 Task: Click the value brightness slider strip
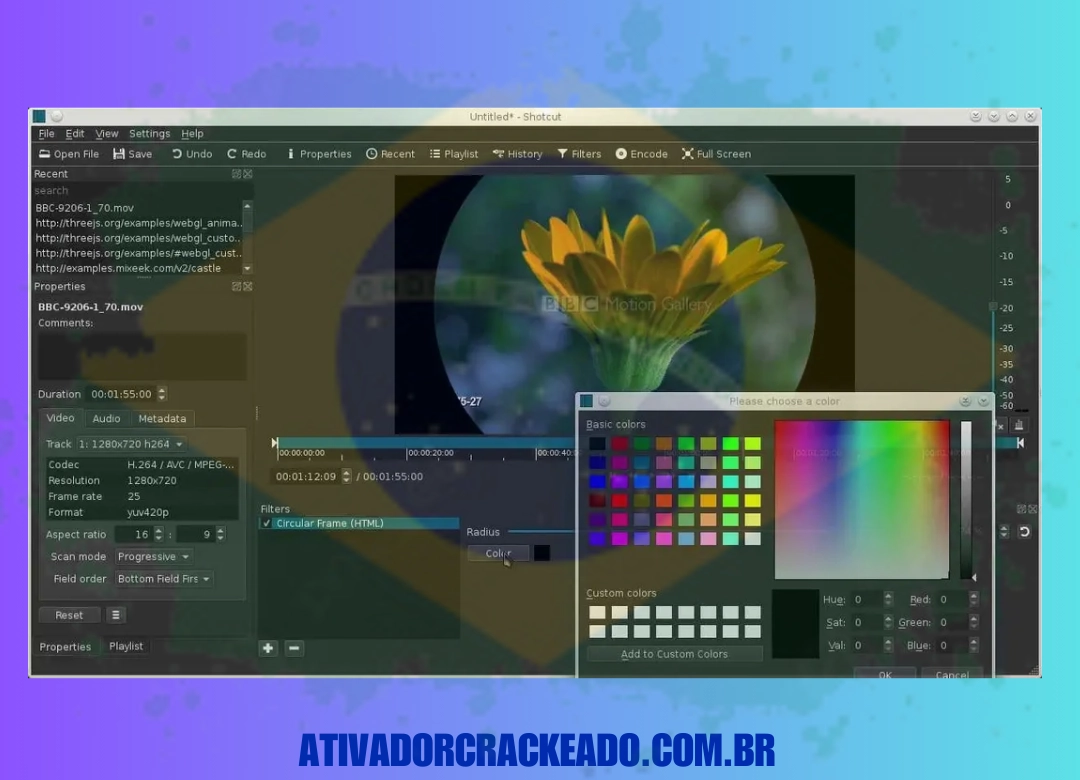[x=966, y=500]
